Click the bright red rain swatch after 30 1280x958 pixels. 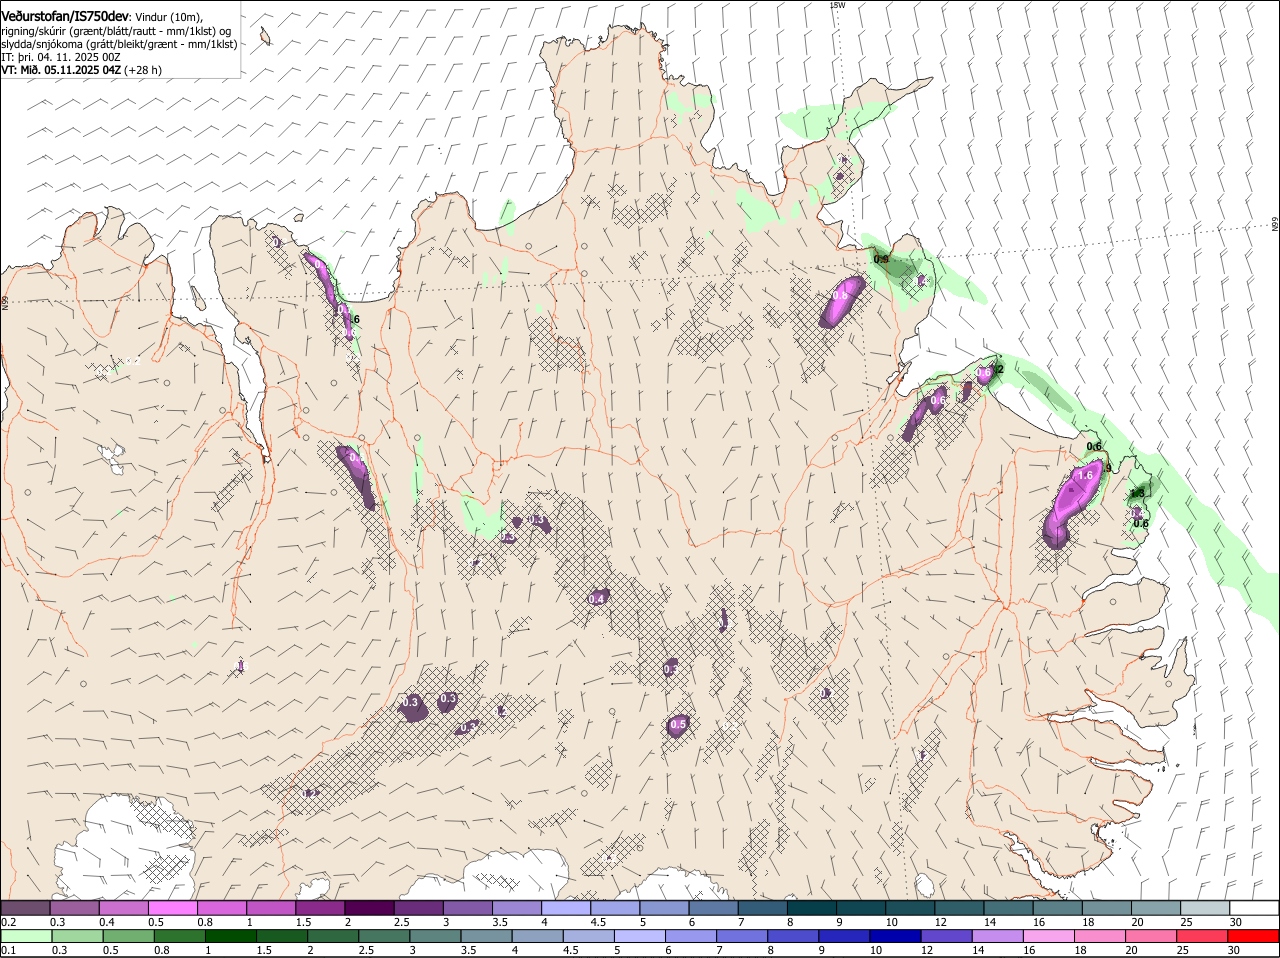pyautogui.click(x=1255, y=936)
